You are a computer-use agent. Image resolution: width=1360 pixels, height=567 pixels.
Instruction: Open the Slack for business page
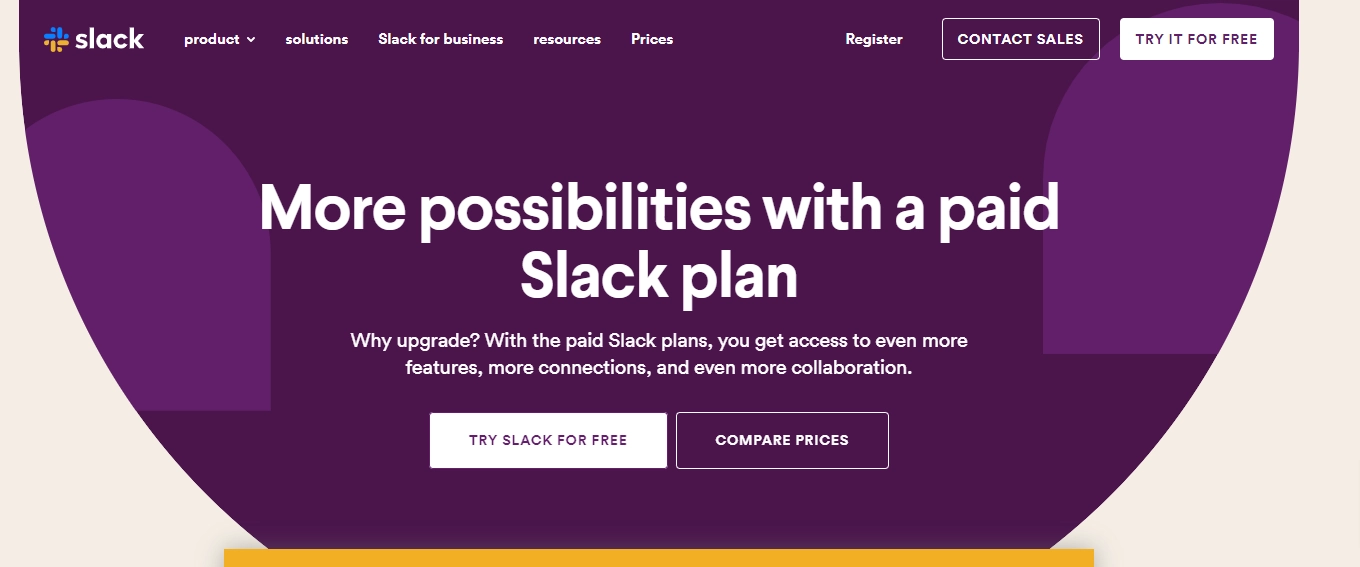[441, 39]
